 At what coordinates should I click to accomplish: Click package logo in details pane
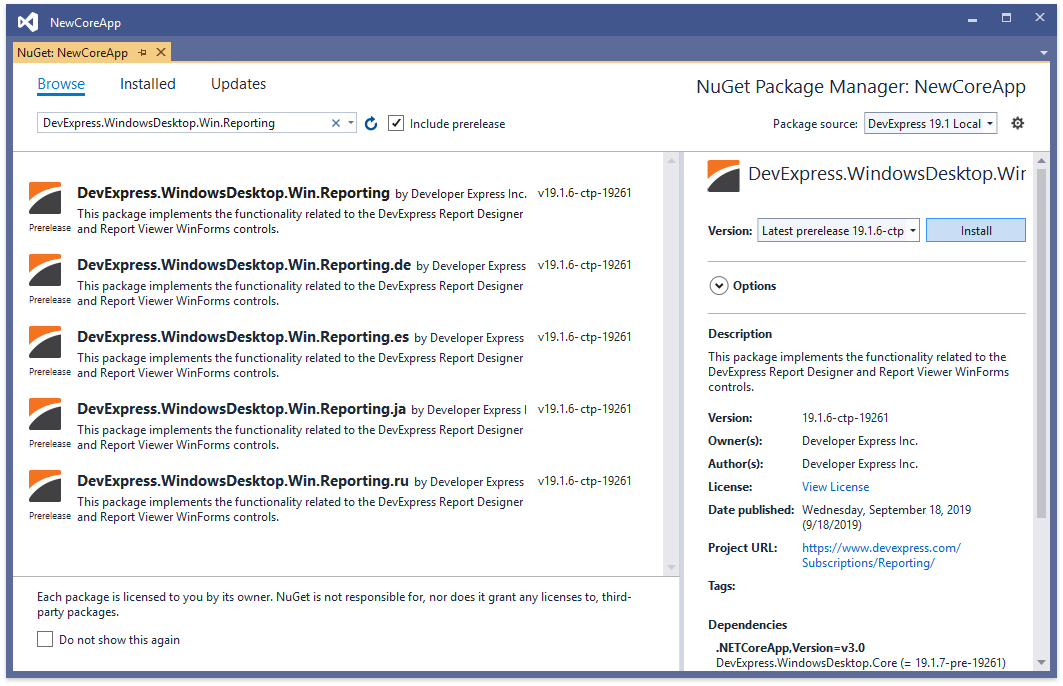[x=723, y=175]
